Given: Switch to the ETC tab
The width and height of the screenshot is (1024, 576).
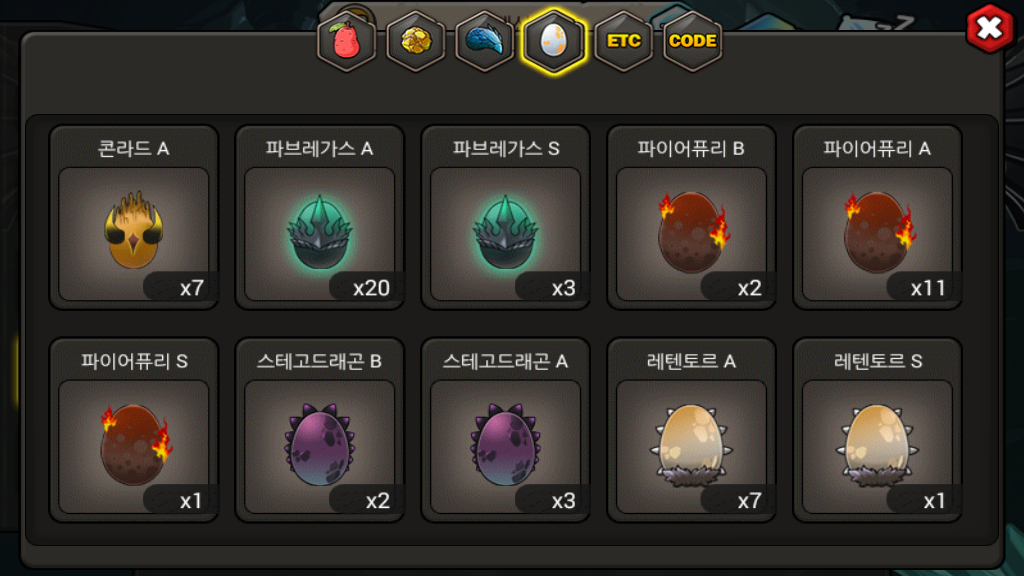Looking at the screenshot, I should pyautogui.click(x=624, y=41).
